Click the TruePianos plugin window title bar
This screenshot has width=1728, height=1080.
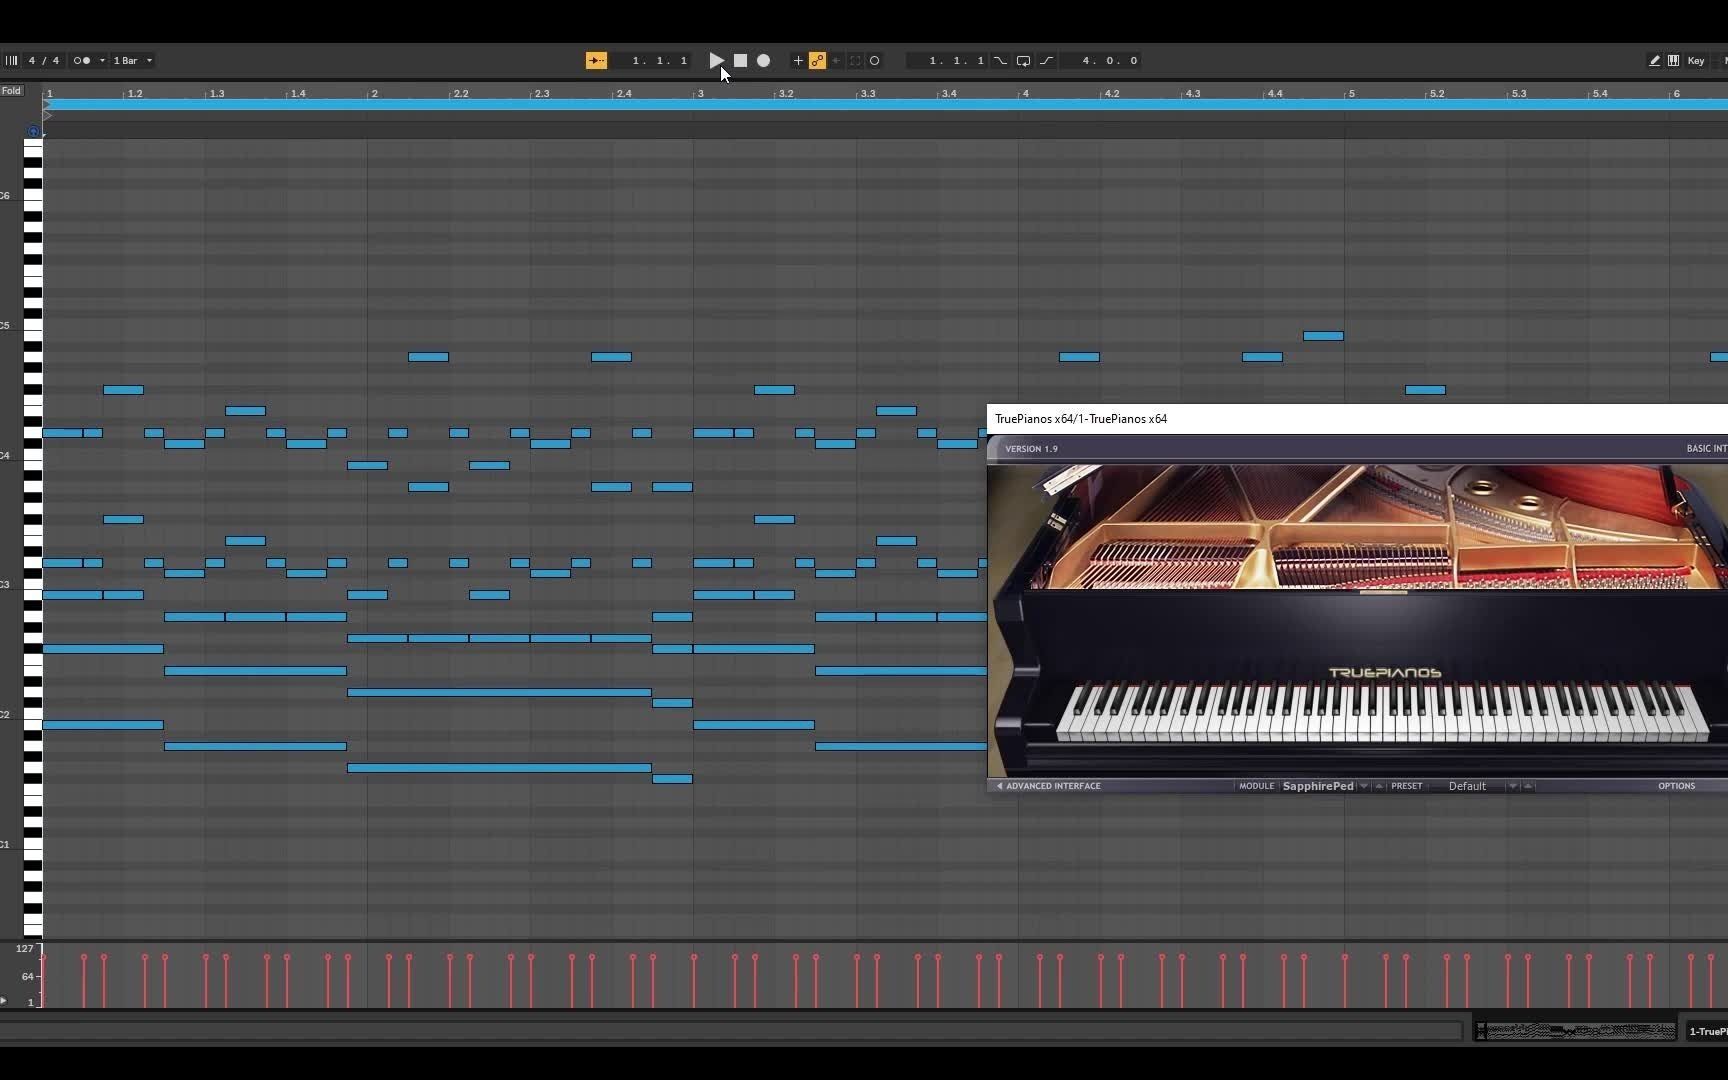click(x=1357, y=419)
